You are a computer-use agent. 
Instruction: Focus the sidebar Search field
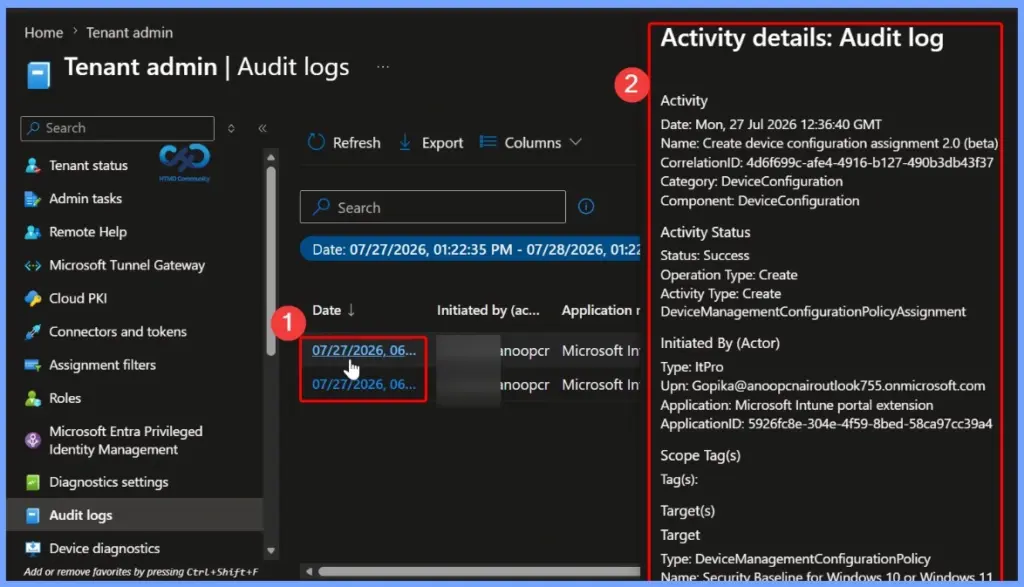click(x=118, y=129)
